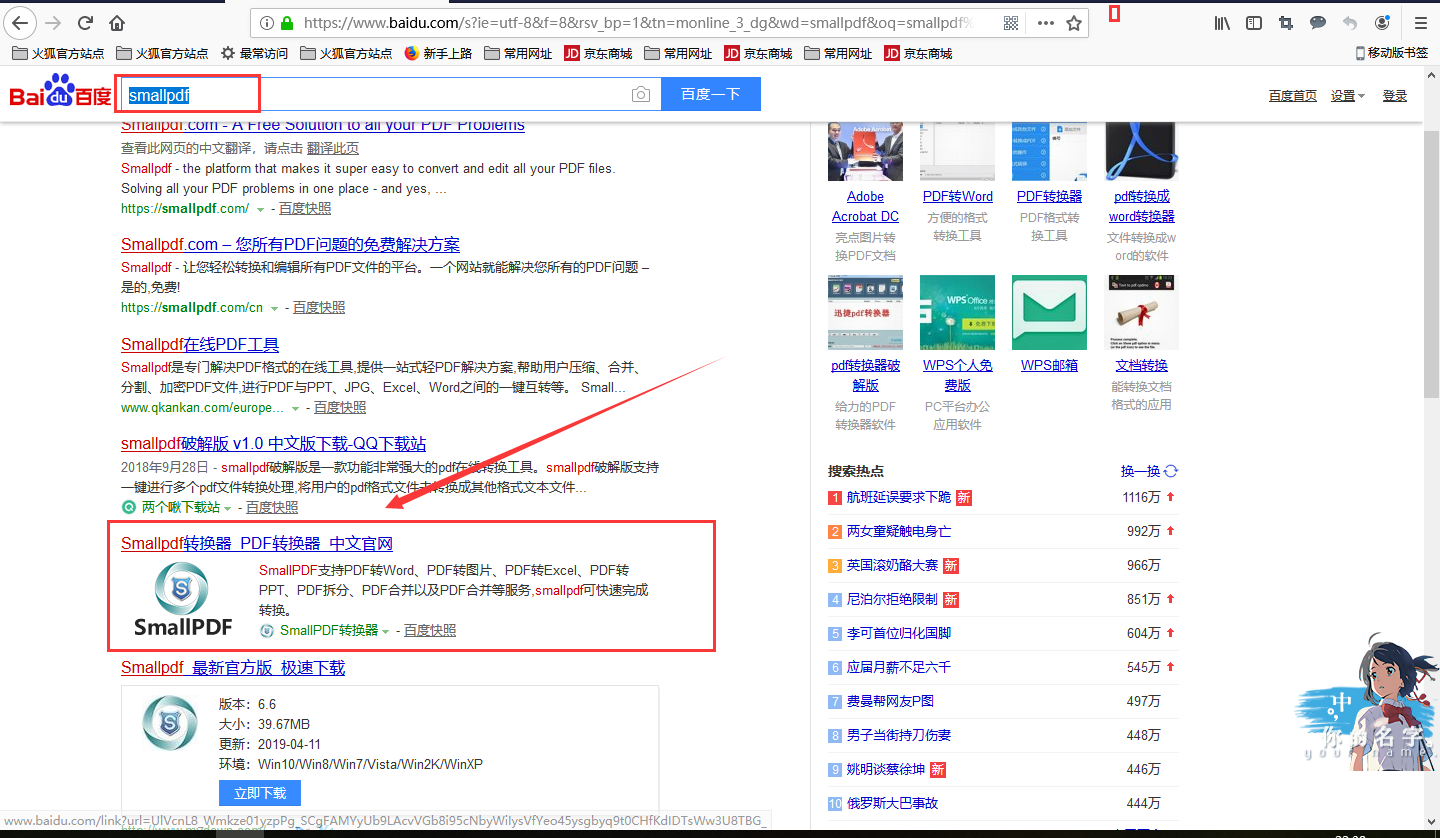Open page actions three-dot menu
1440x838 pixels.
[x=1045, y=22]
